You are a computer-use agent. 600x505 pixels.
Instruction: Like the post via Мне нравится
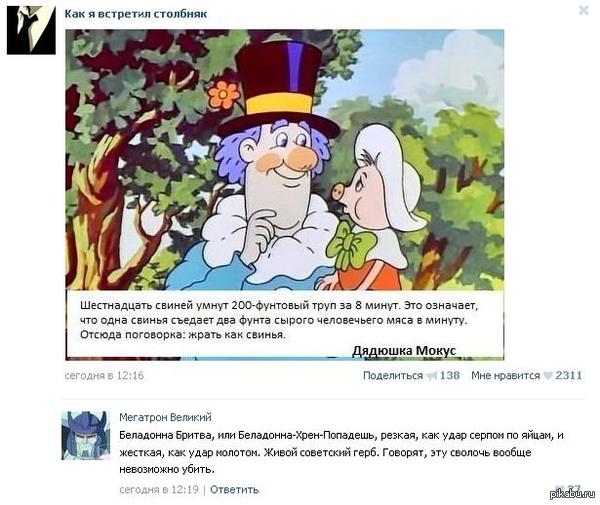pos(505,375)
